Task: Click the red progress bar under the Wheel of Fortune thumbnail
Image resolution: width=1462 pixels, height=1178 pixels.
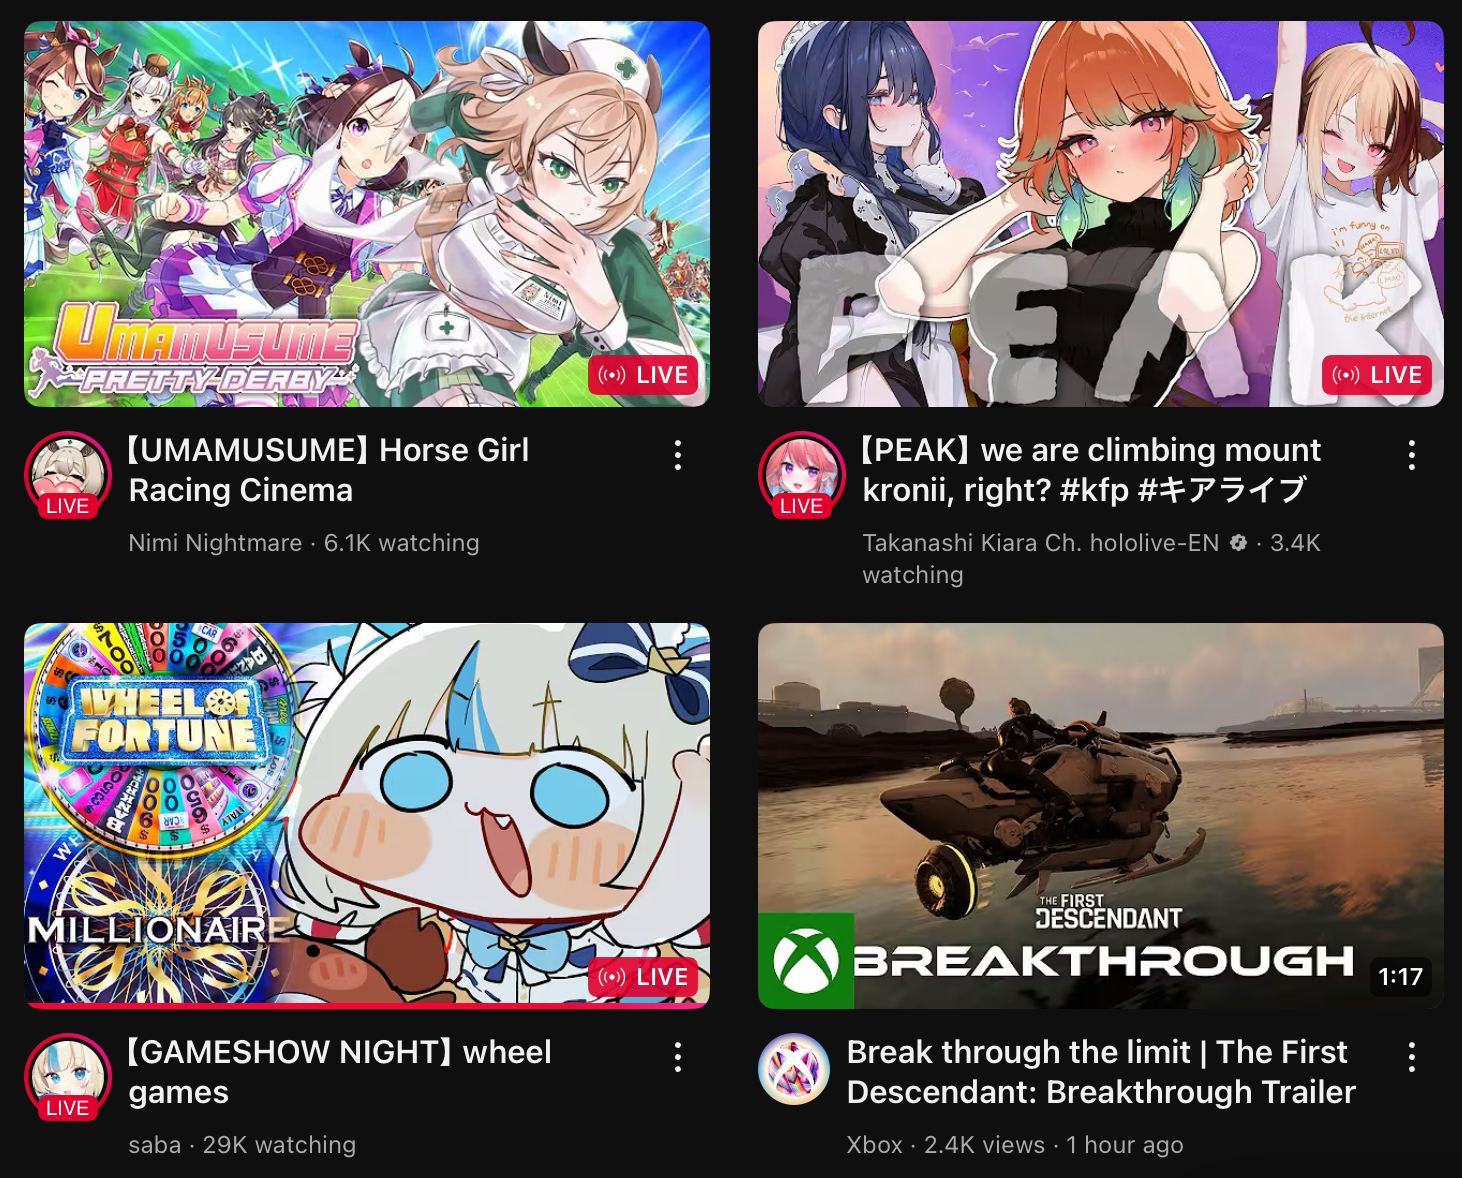Action: [367, 1005]
